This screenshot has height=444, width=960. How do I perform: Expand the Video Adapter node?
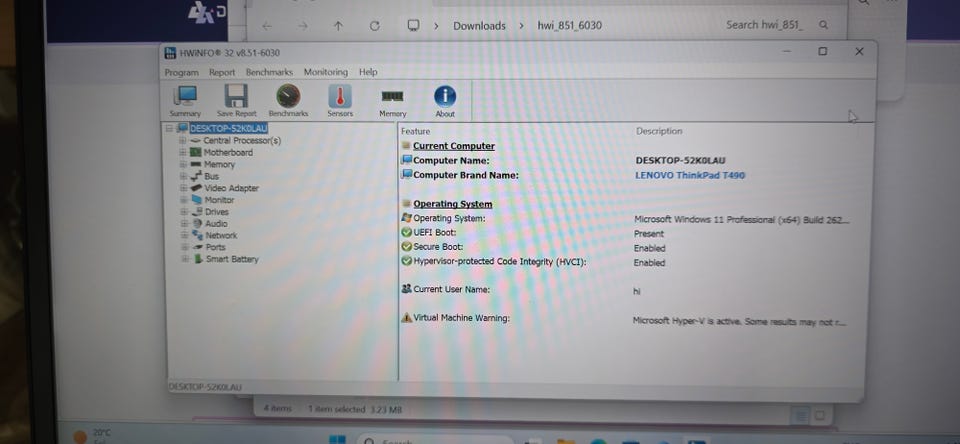tap(182, 188)
